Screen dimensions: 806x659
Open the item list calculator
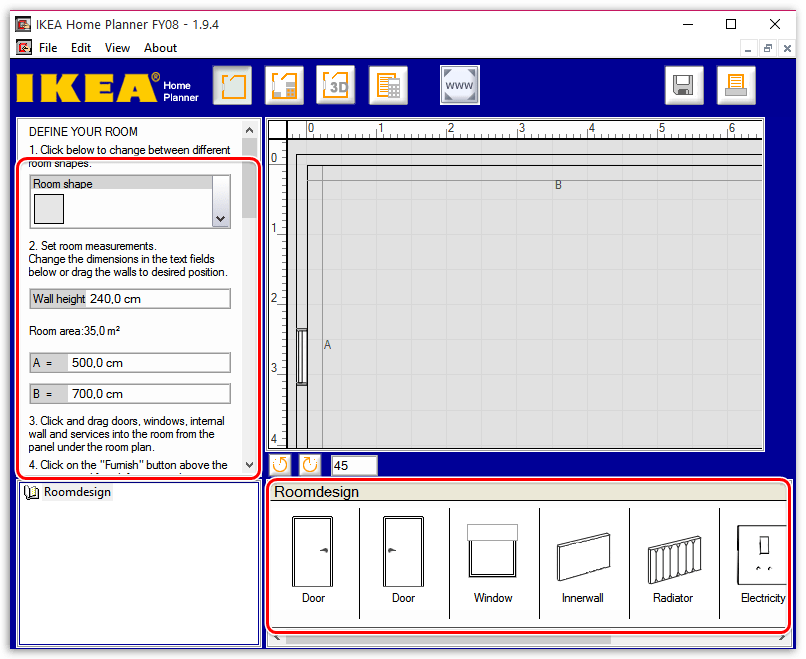388,86
